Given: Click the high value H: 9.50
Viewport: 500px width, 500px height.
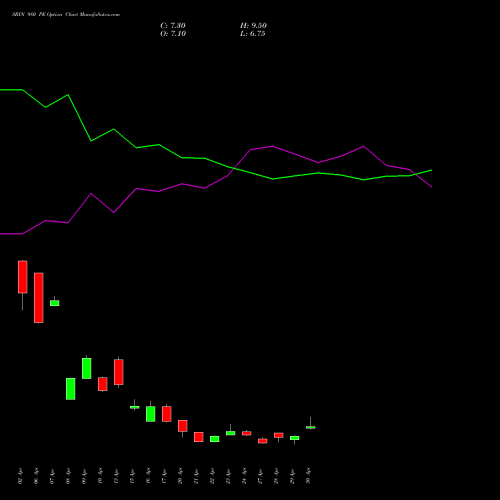Looking at the screenshot, I should tap(253, 26).
